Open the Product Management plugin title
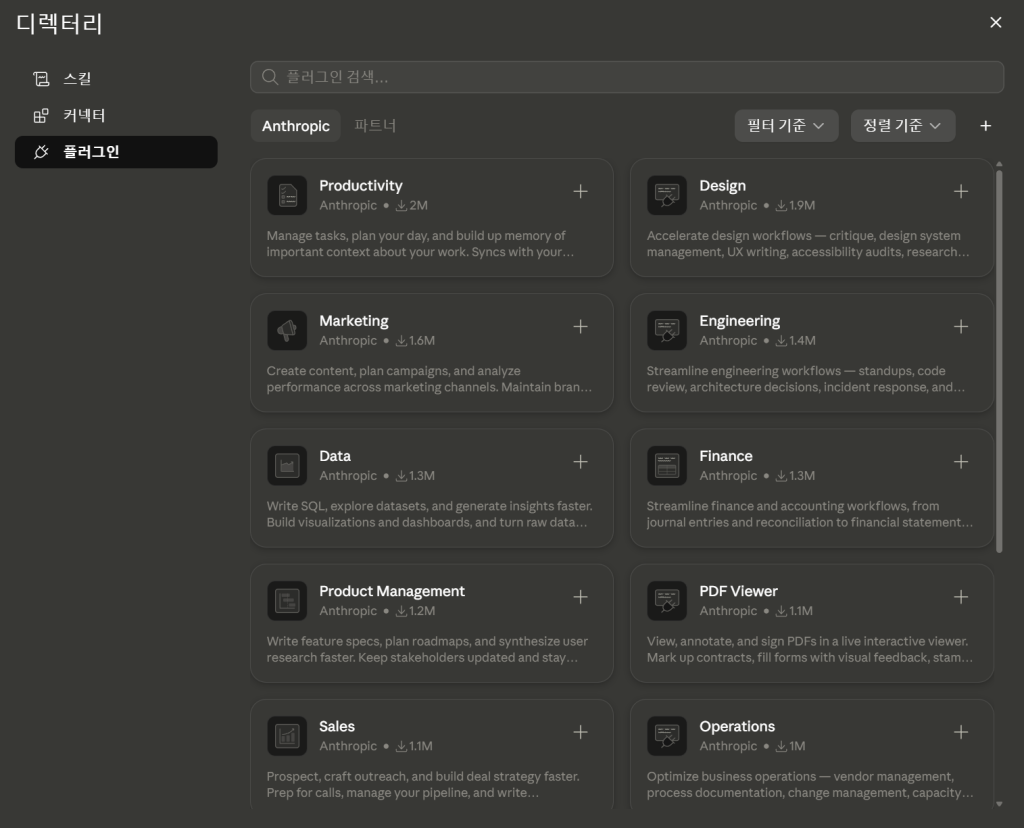 392,591
